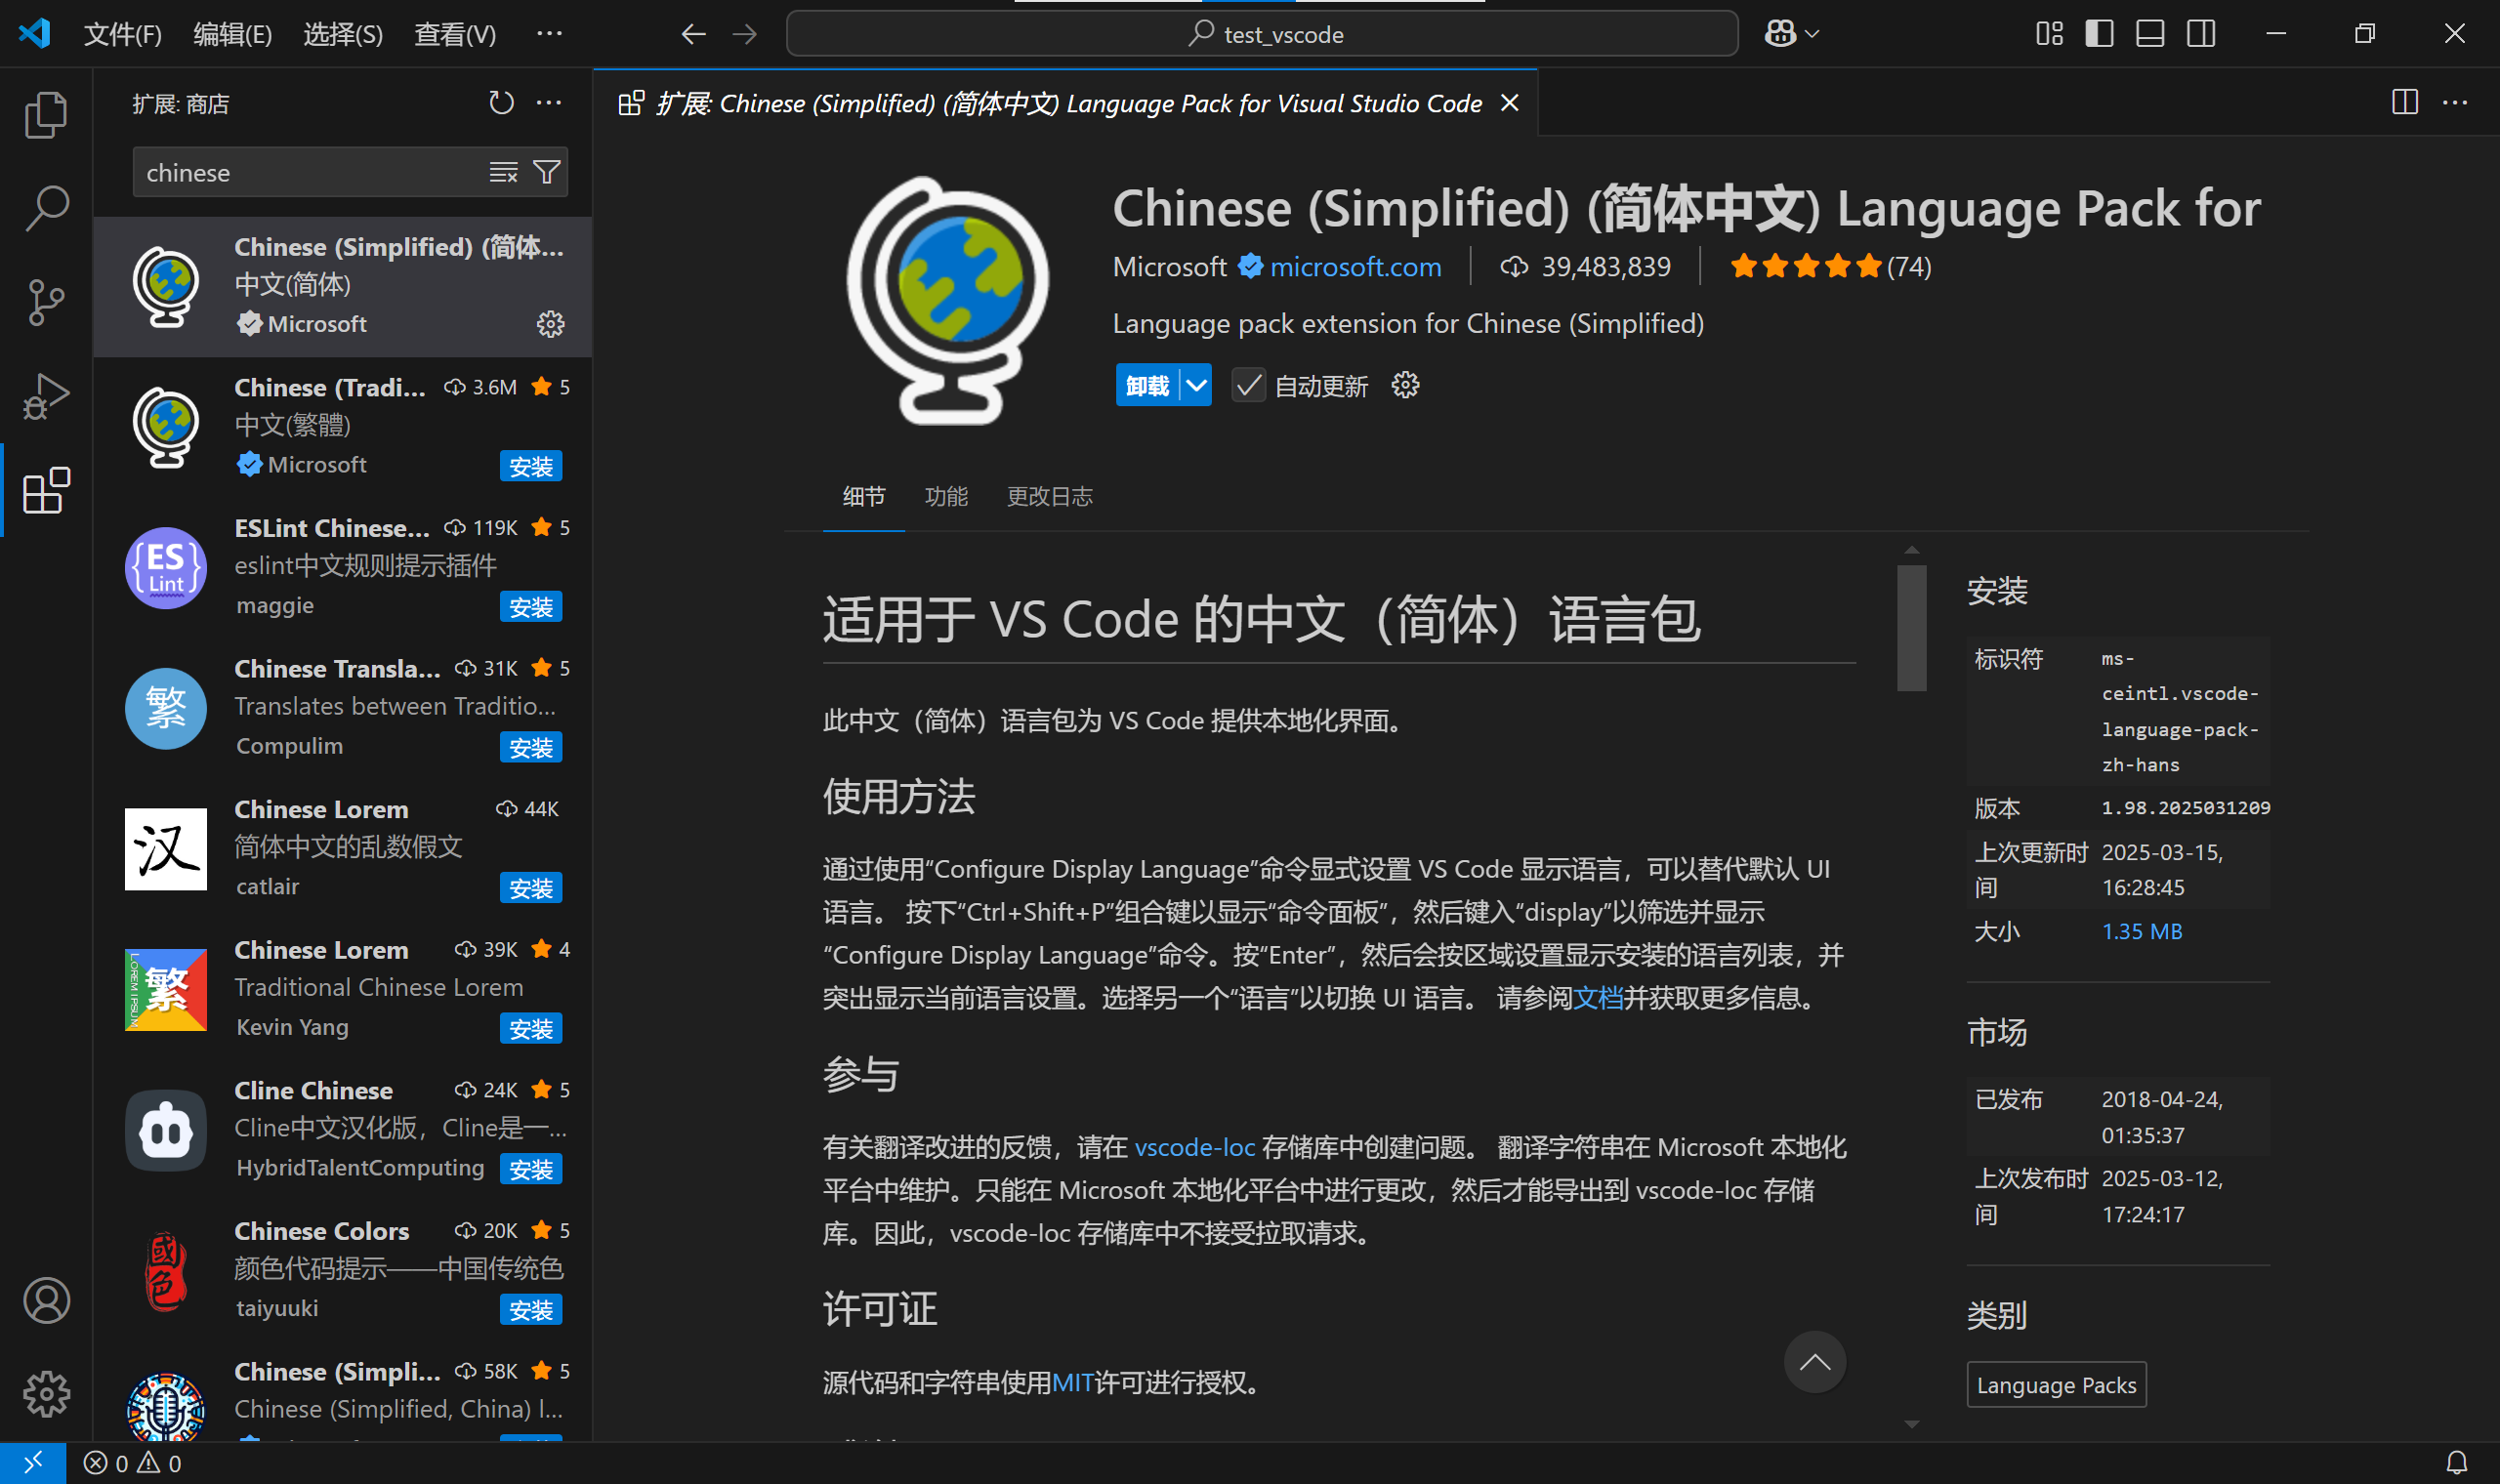2500x1484 pixels.
Task: Open the extensions filter options
Action: coord(546,171)
